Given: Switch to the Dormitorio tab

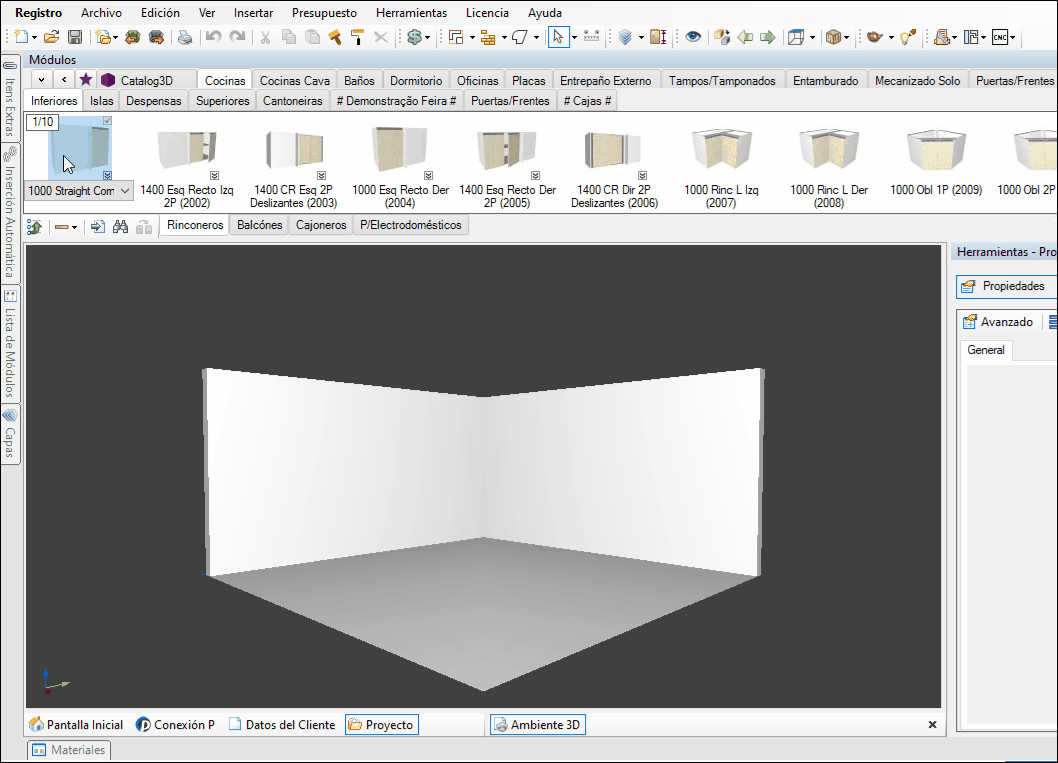Looking at the screenshot, I should click(416, 80).
